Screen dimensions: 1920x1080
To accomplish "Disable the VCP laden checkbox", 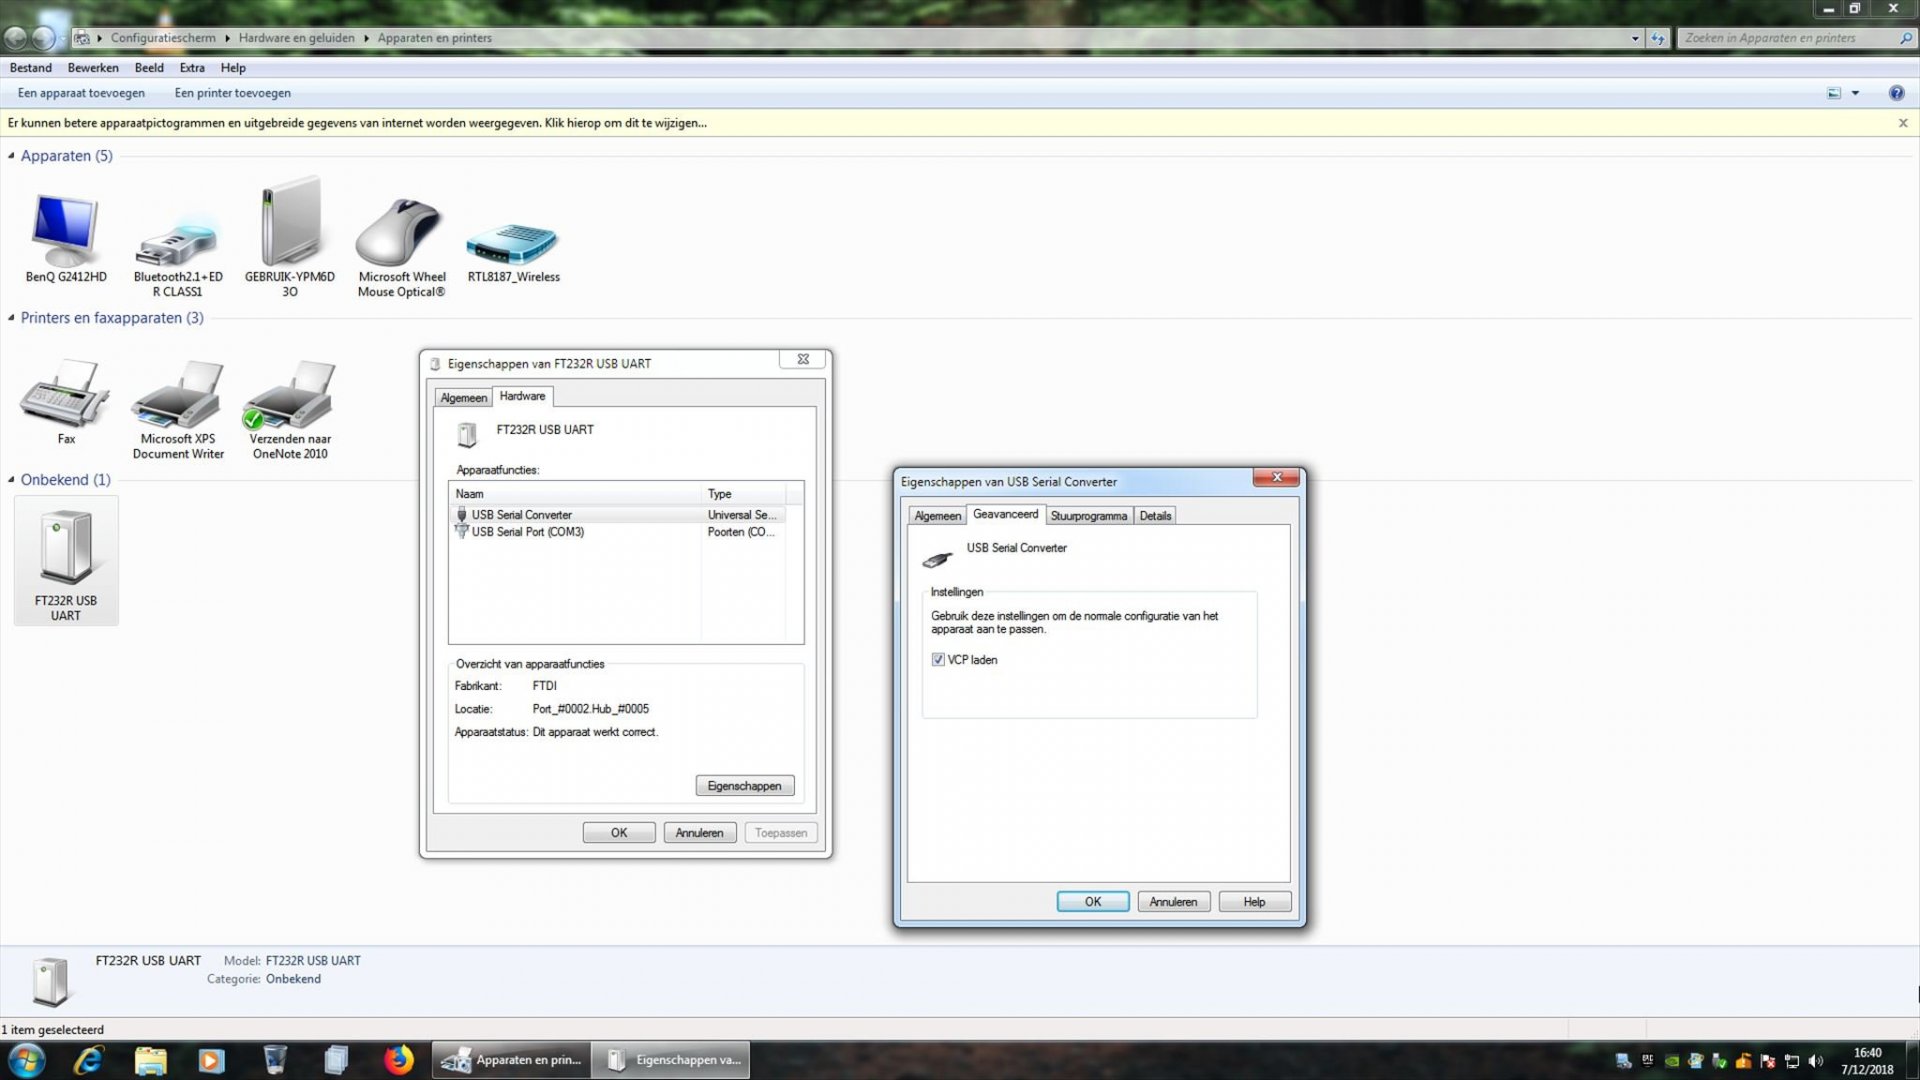I will (x=938, y=659).
